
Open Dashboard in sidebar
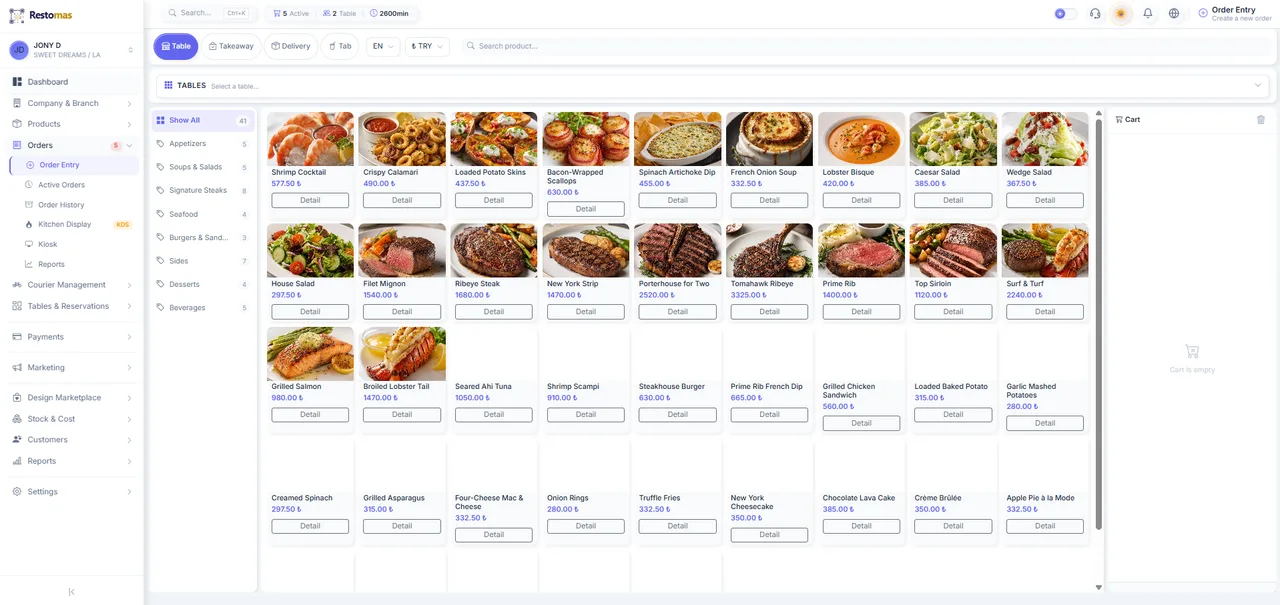(72, 82)
